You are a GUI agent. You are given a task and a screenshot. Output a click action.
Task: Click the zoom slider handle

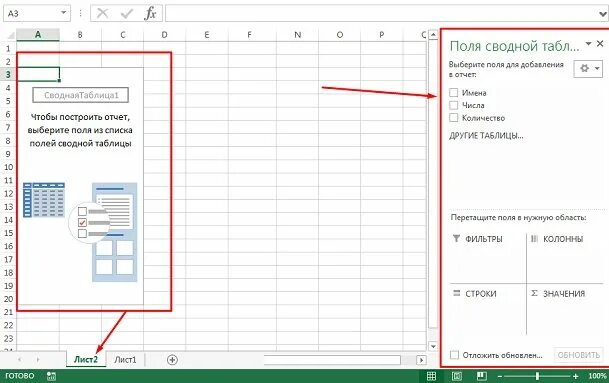point(537,376)
